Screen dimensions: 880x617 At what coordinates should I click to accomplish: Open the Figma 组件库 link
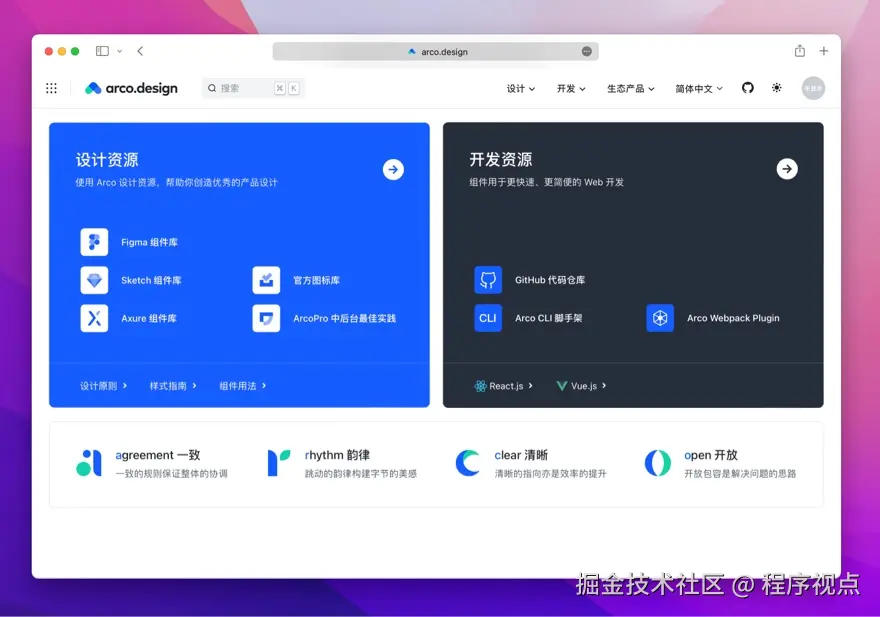149,243
